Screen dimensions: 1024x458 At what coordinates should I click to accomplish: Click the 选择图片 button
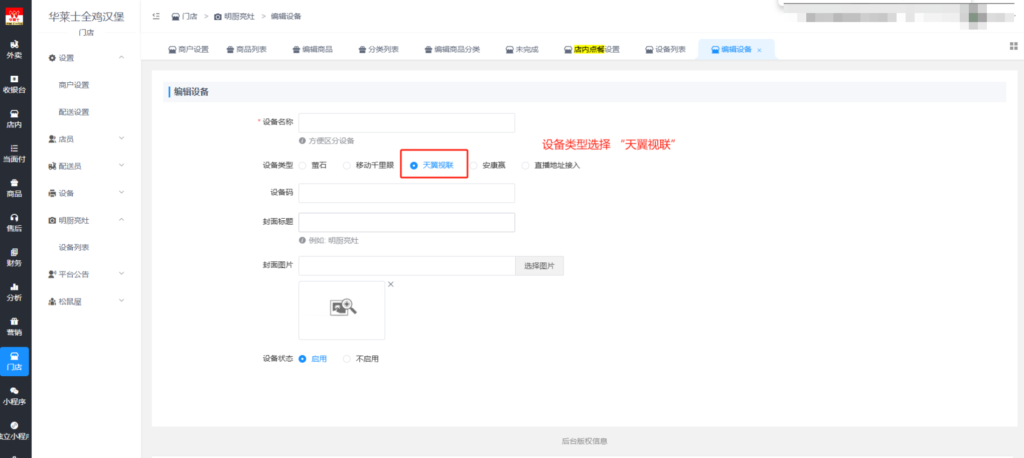pos(539,266)
